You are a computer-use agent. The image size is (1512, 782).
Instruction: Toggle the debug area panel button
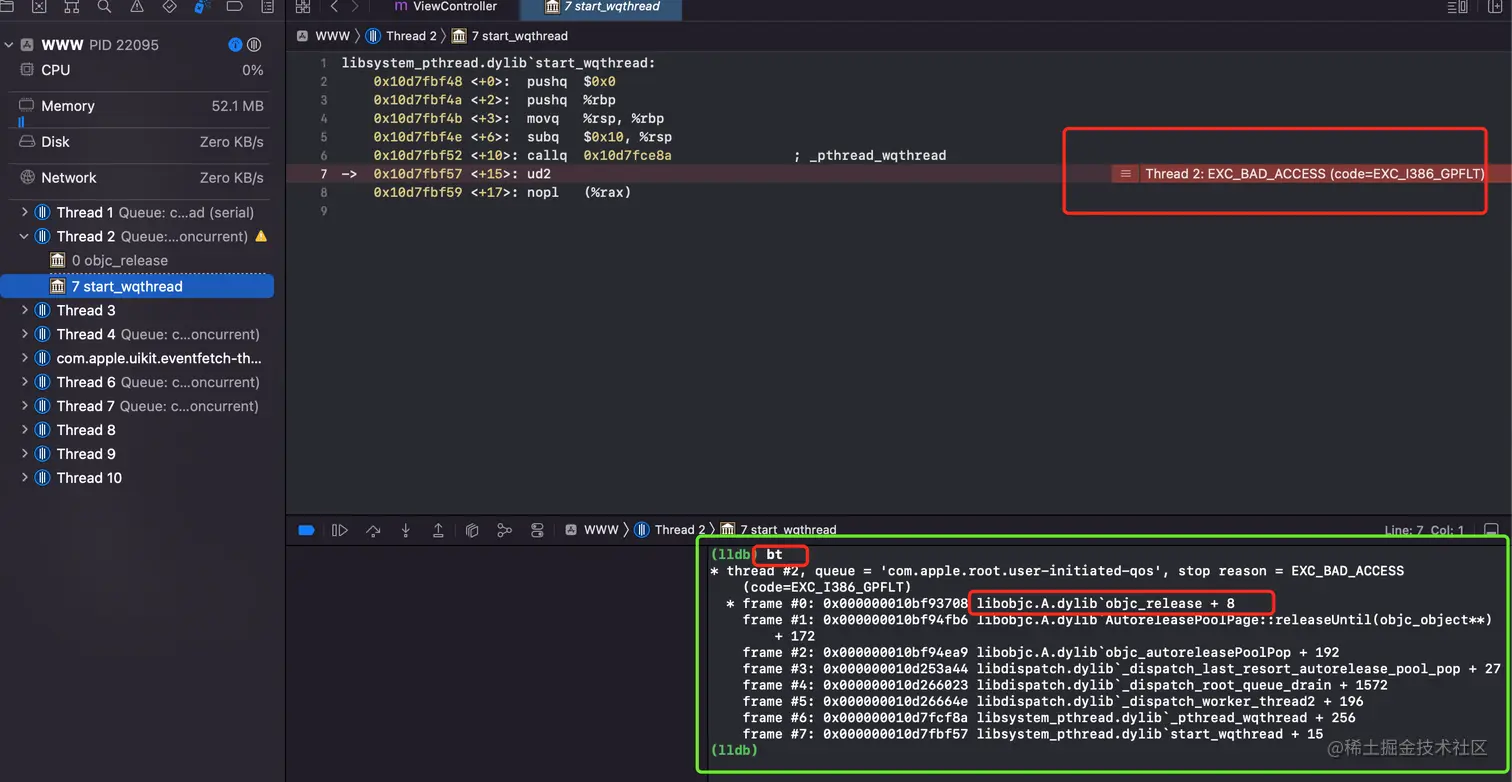pos(1491,530)
